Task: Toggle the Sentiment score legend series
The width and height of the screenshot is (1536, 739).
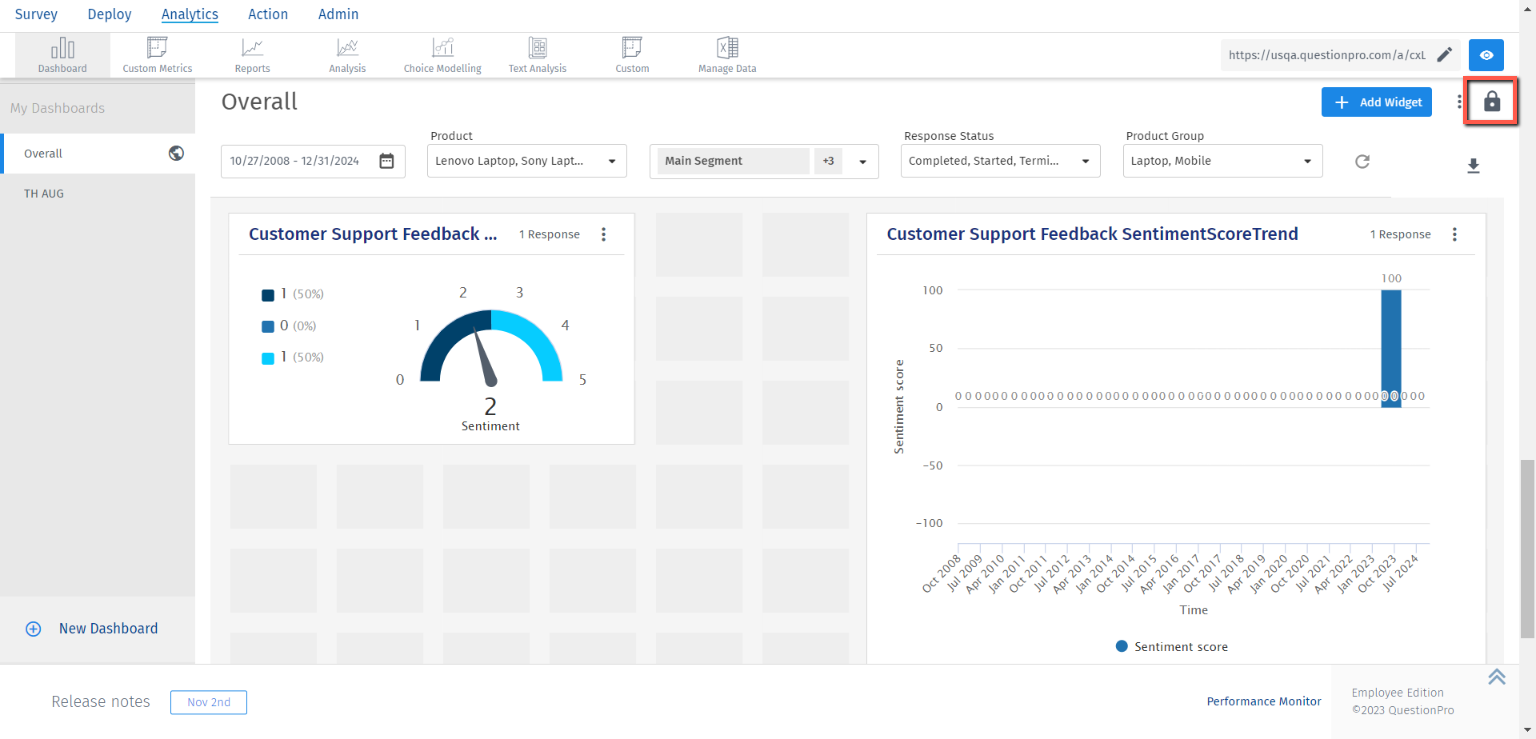Action: [x=1171, y=647]
